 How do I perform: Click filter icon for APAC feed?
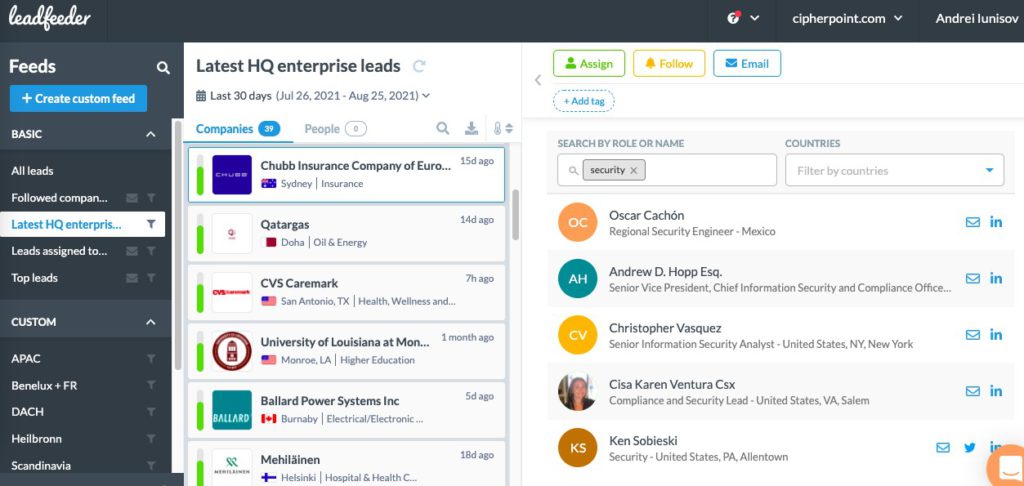pos(152,359)
